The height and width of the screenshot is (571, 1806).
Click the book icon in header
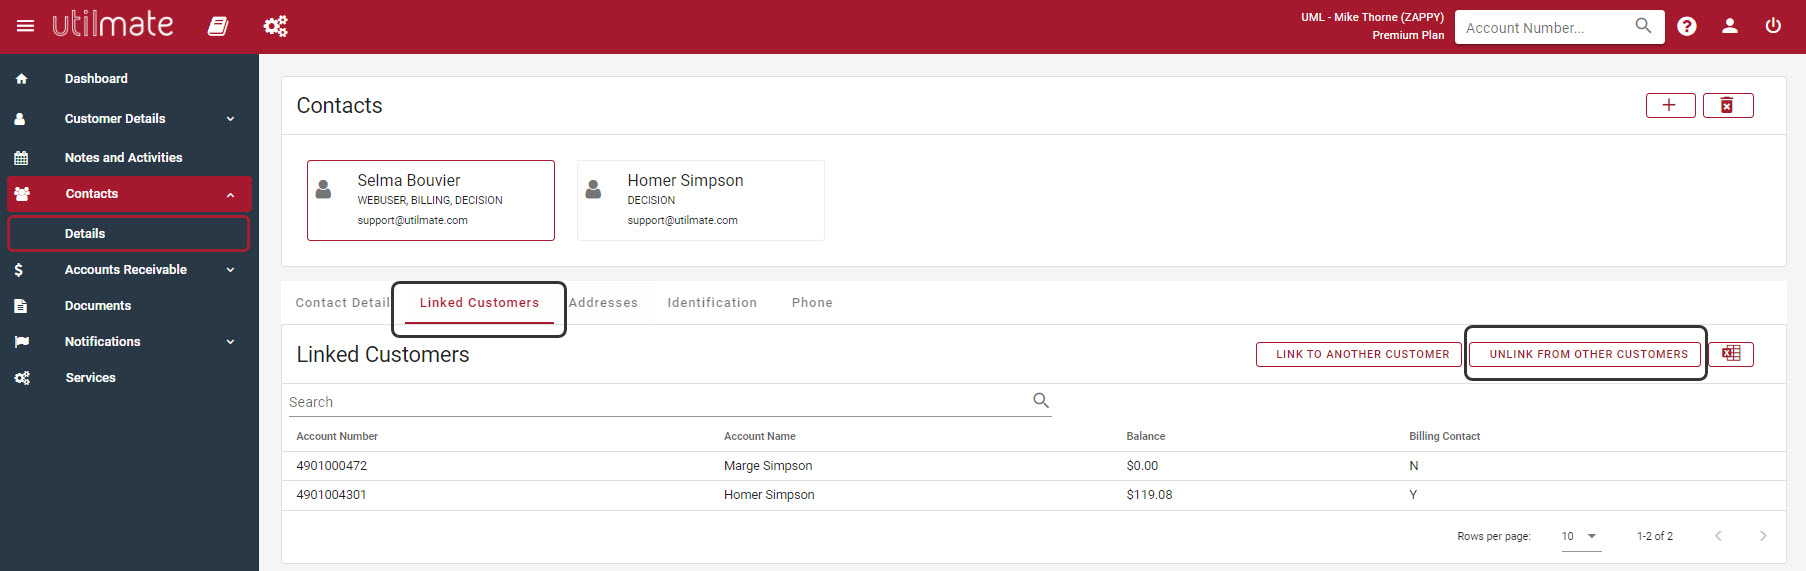click(218, 26)
